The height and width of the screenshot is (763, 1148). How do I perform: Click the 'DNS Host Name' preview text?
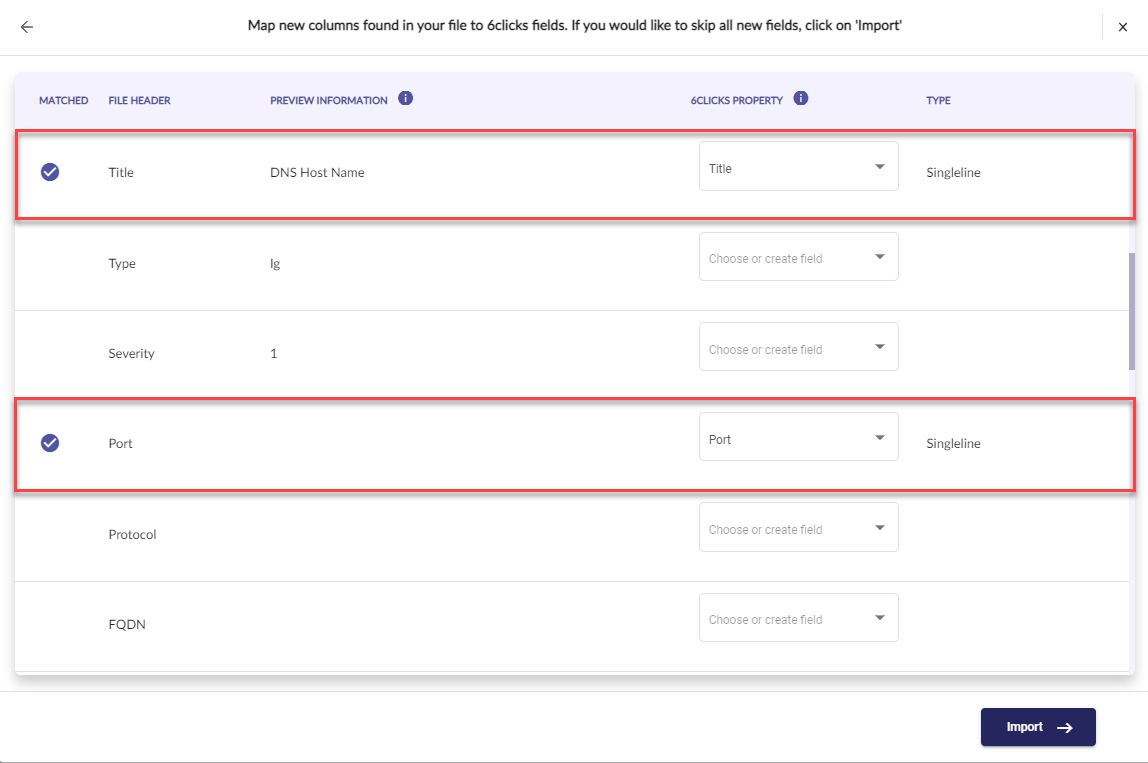pyautogui.click(x=317, y=173)
